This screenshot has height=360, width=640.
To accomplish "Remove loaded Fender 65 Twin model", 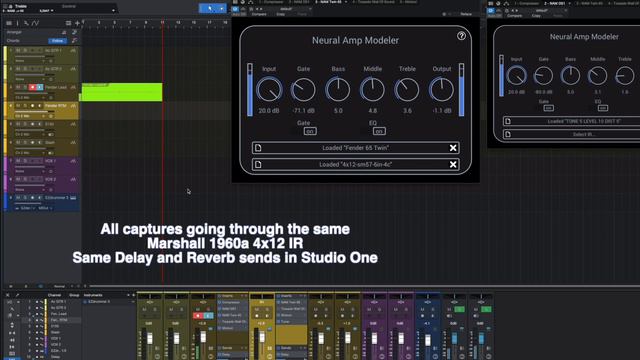I will (453, 148).
